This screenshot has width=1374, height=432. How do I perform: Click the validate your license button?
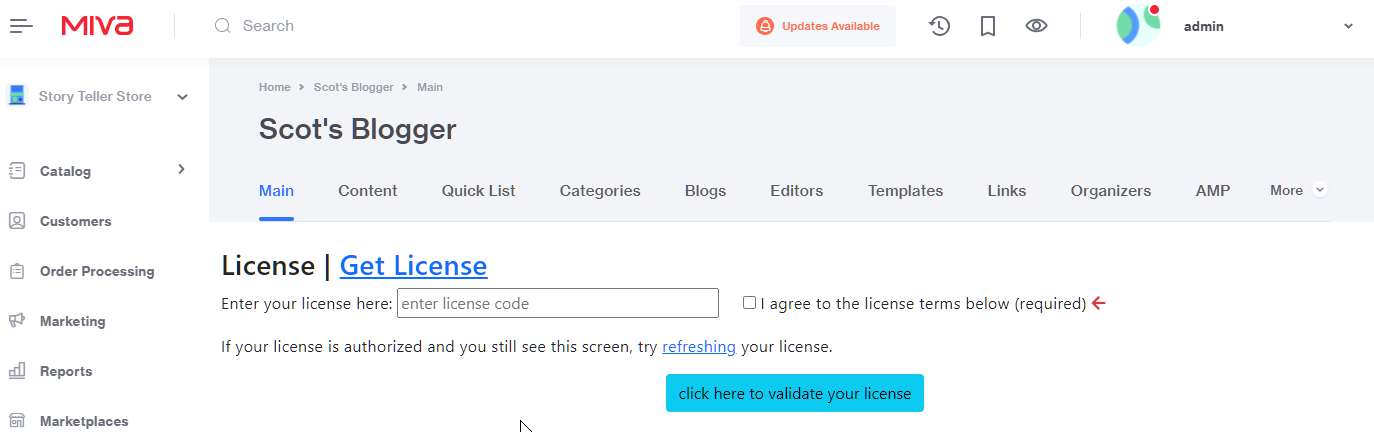tap(795, 393)
